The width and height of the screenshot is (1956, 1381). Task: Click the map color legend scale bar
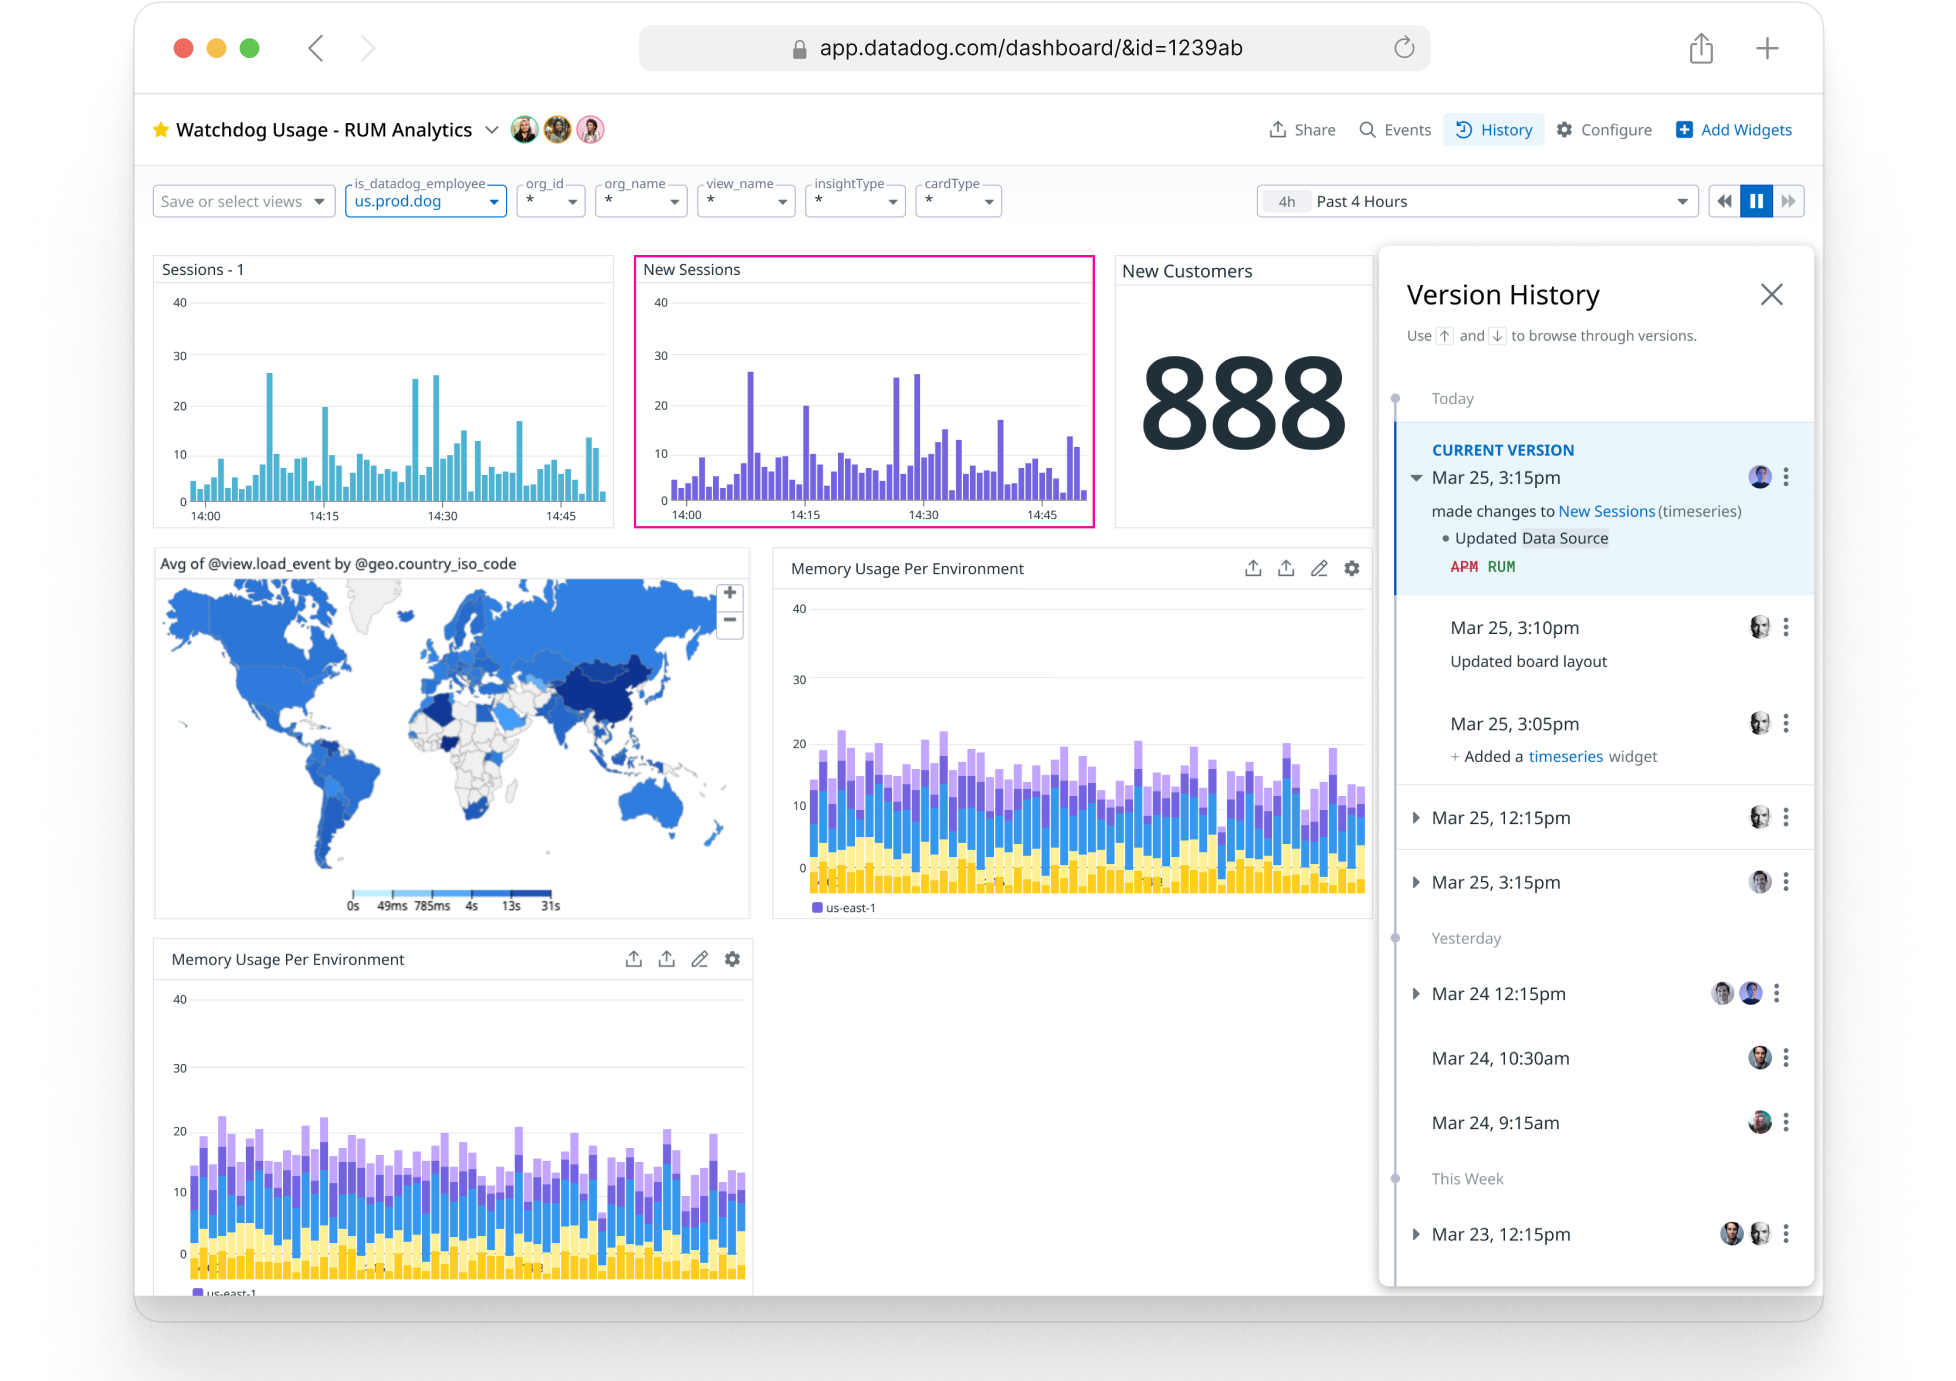pos(451,893)
